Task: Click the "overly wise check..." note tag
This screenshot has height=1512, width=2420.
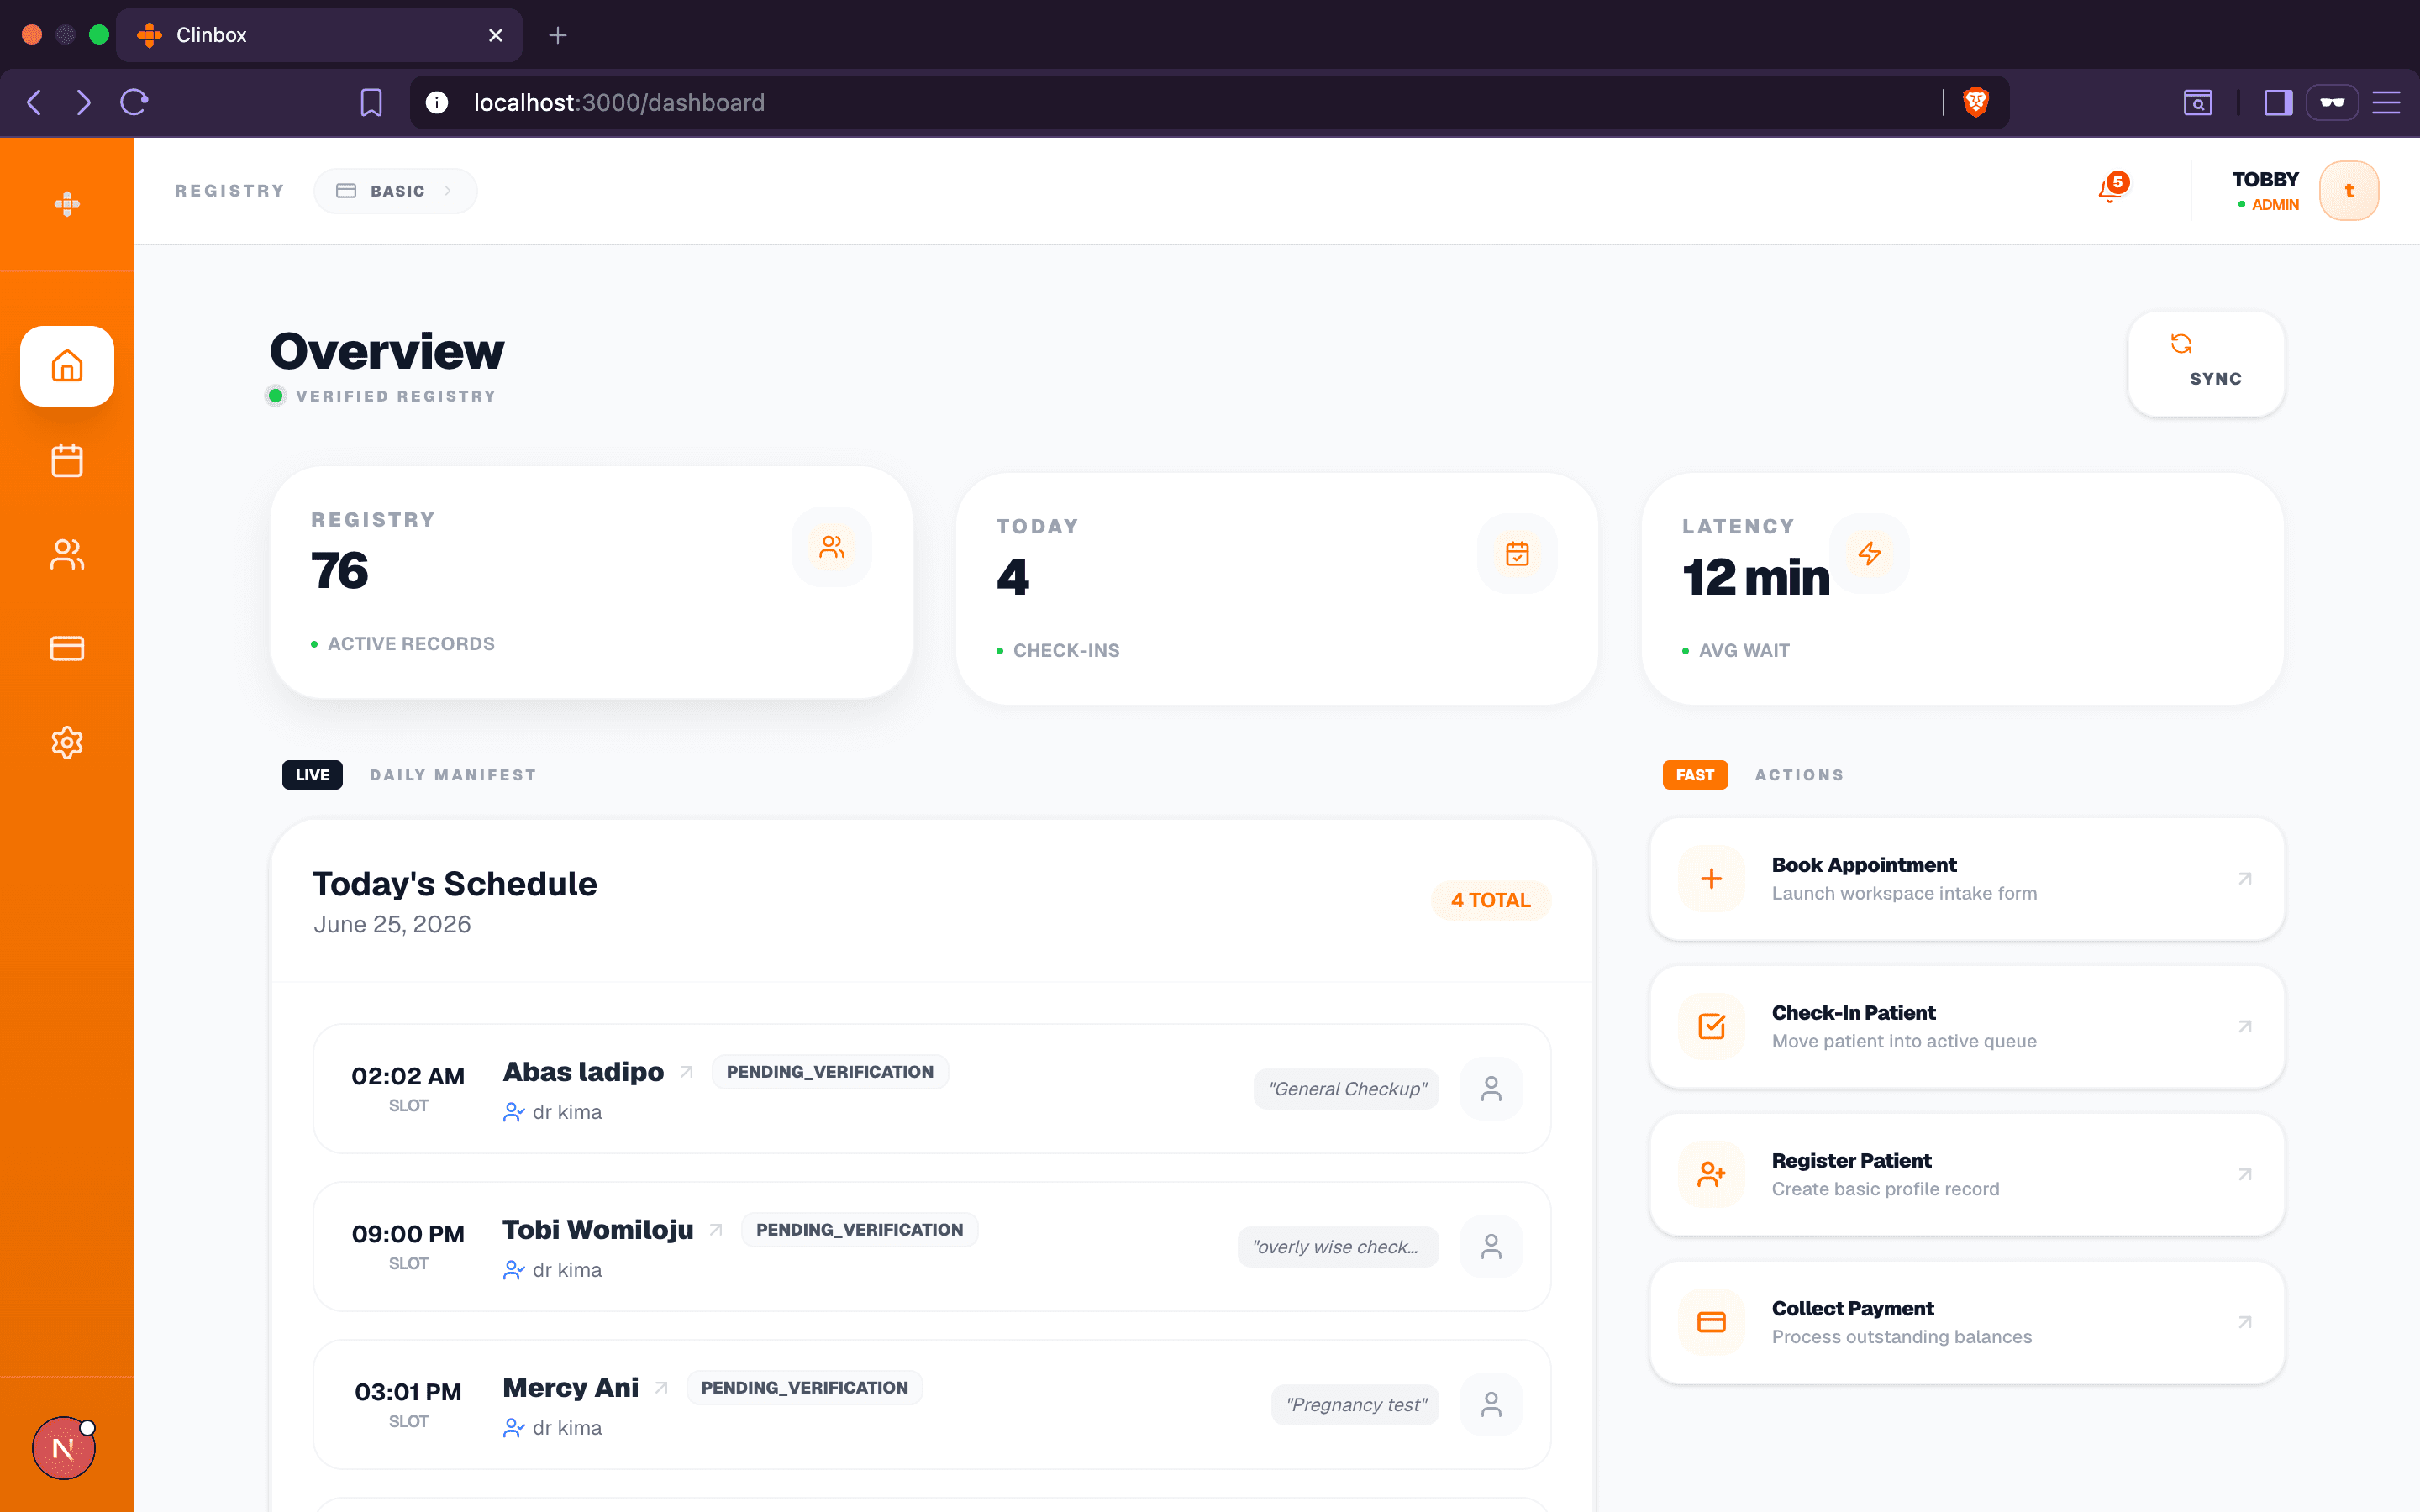Action: pyautogui.click(x=1338, y=1247)
